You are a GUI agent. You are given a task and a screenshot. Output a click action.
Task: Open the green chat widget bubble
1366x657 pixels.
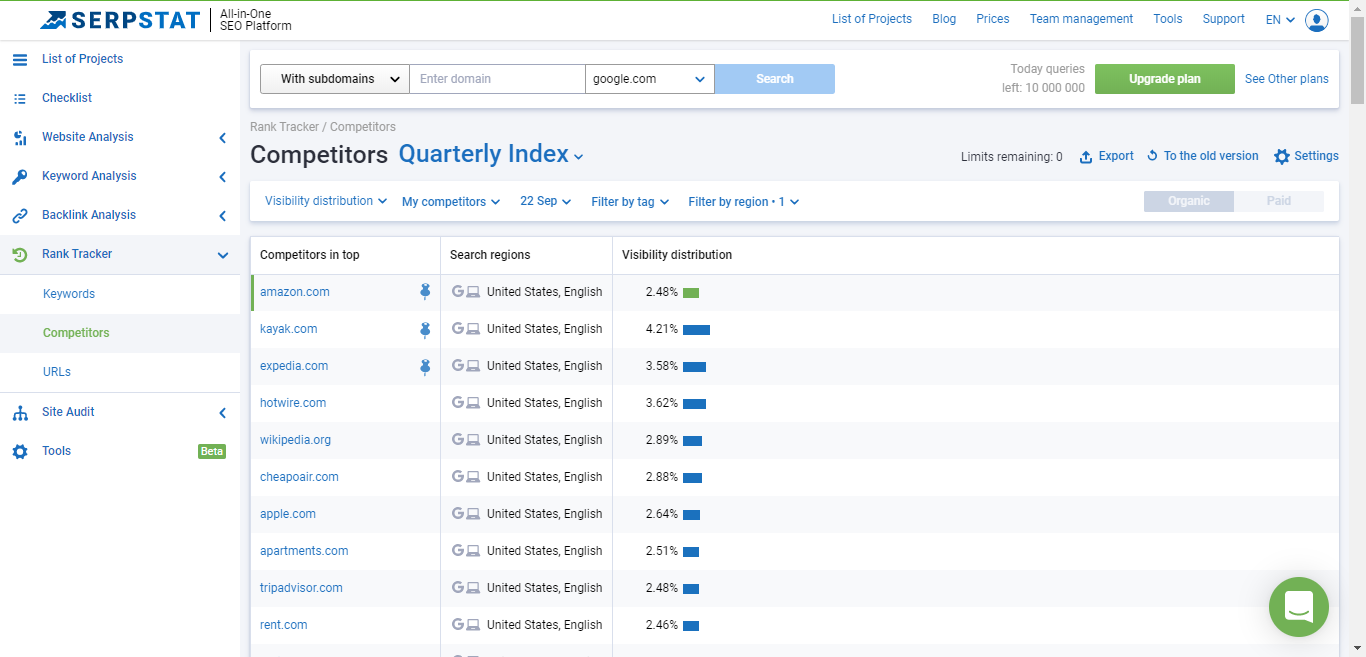coord(1299,607)
